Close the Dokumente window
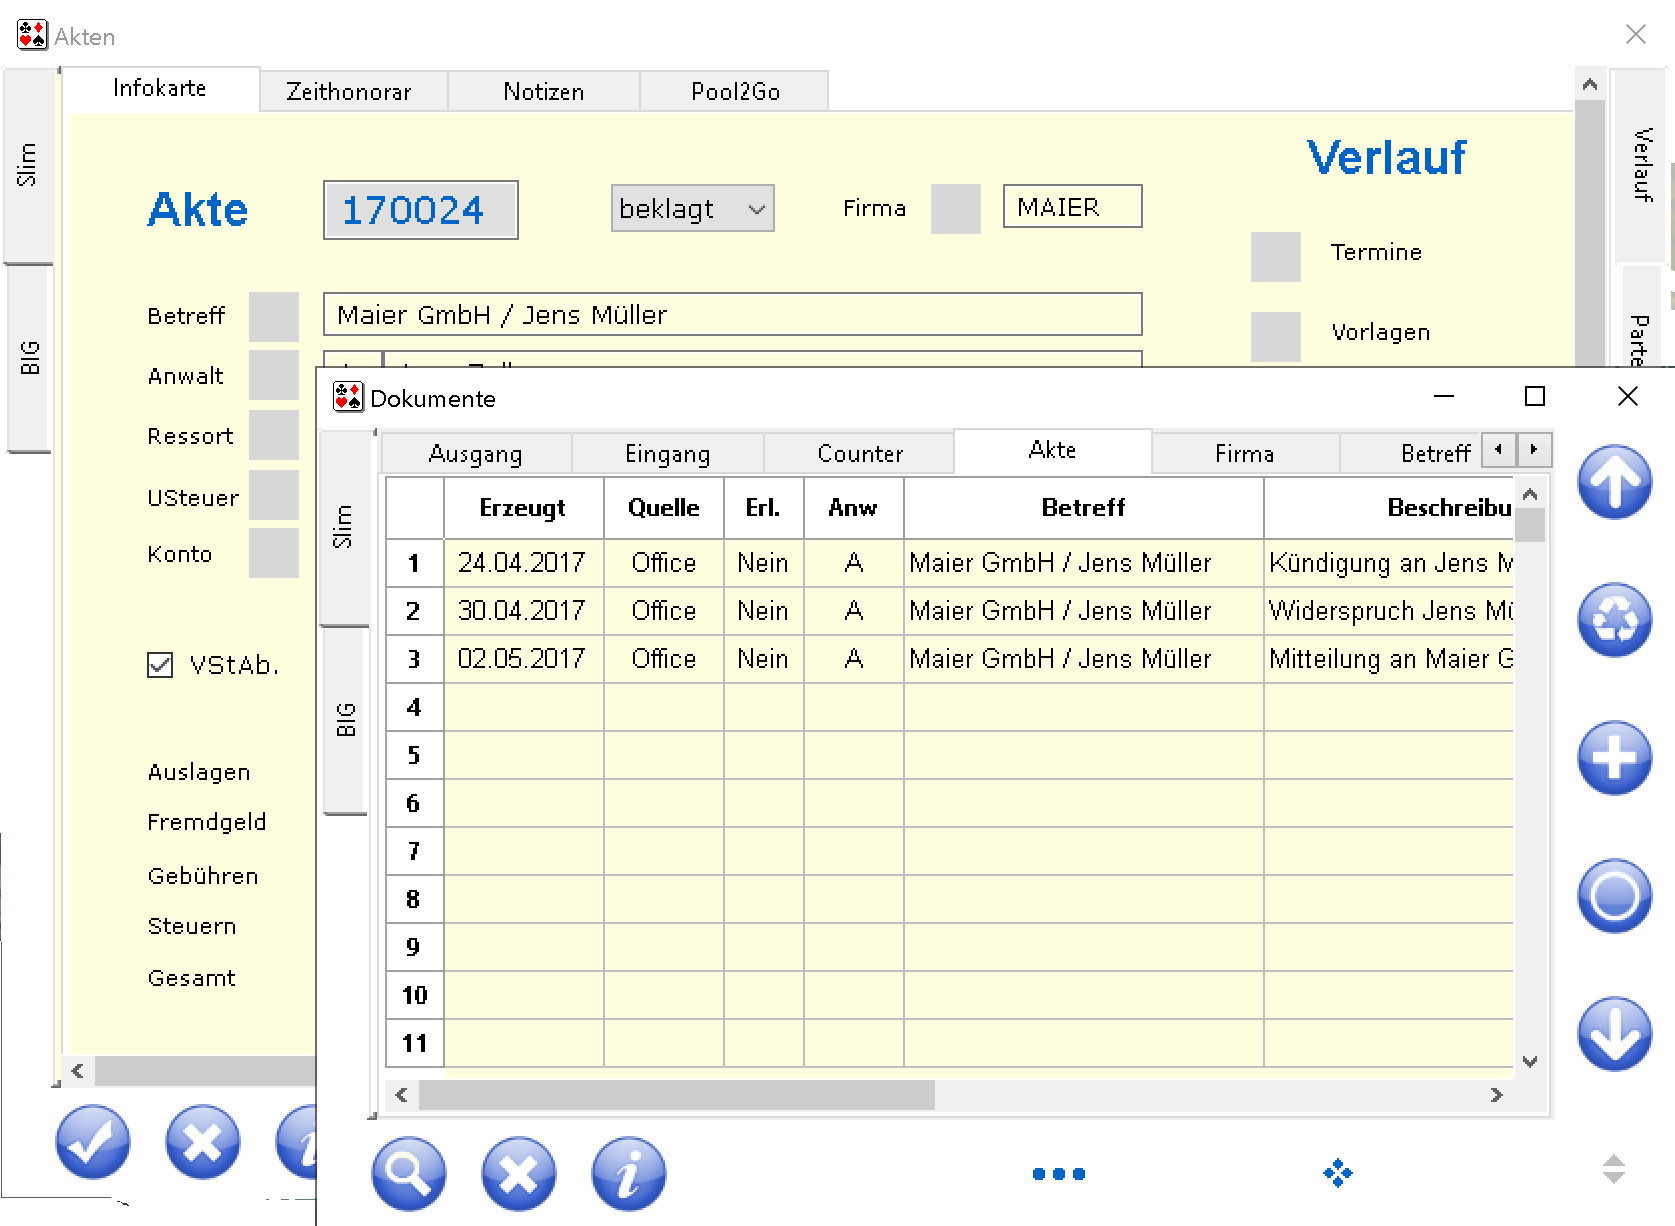Viewport: 1675px width, 1226px height. [x=1628, y=397]
